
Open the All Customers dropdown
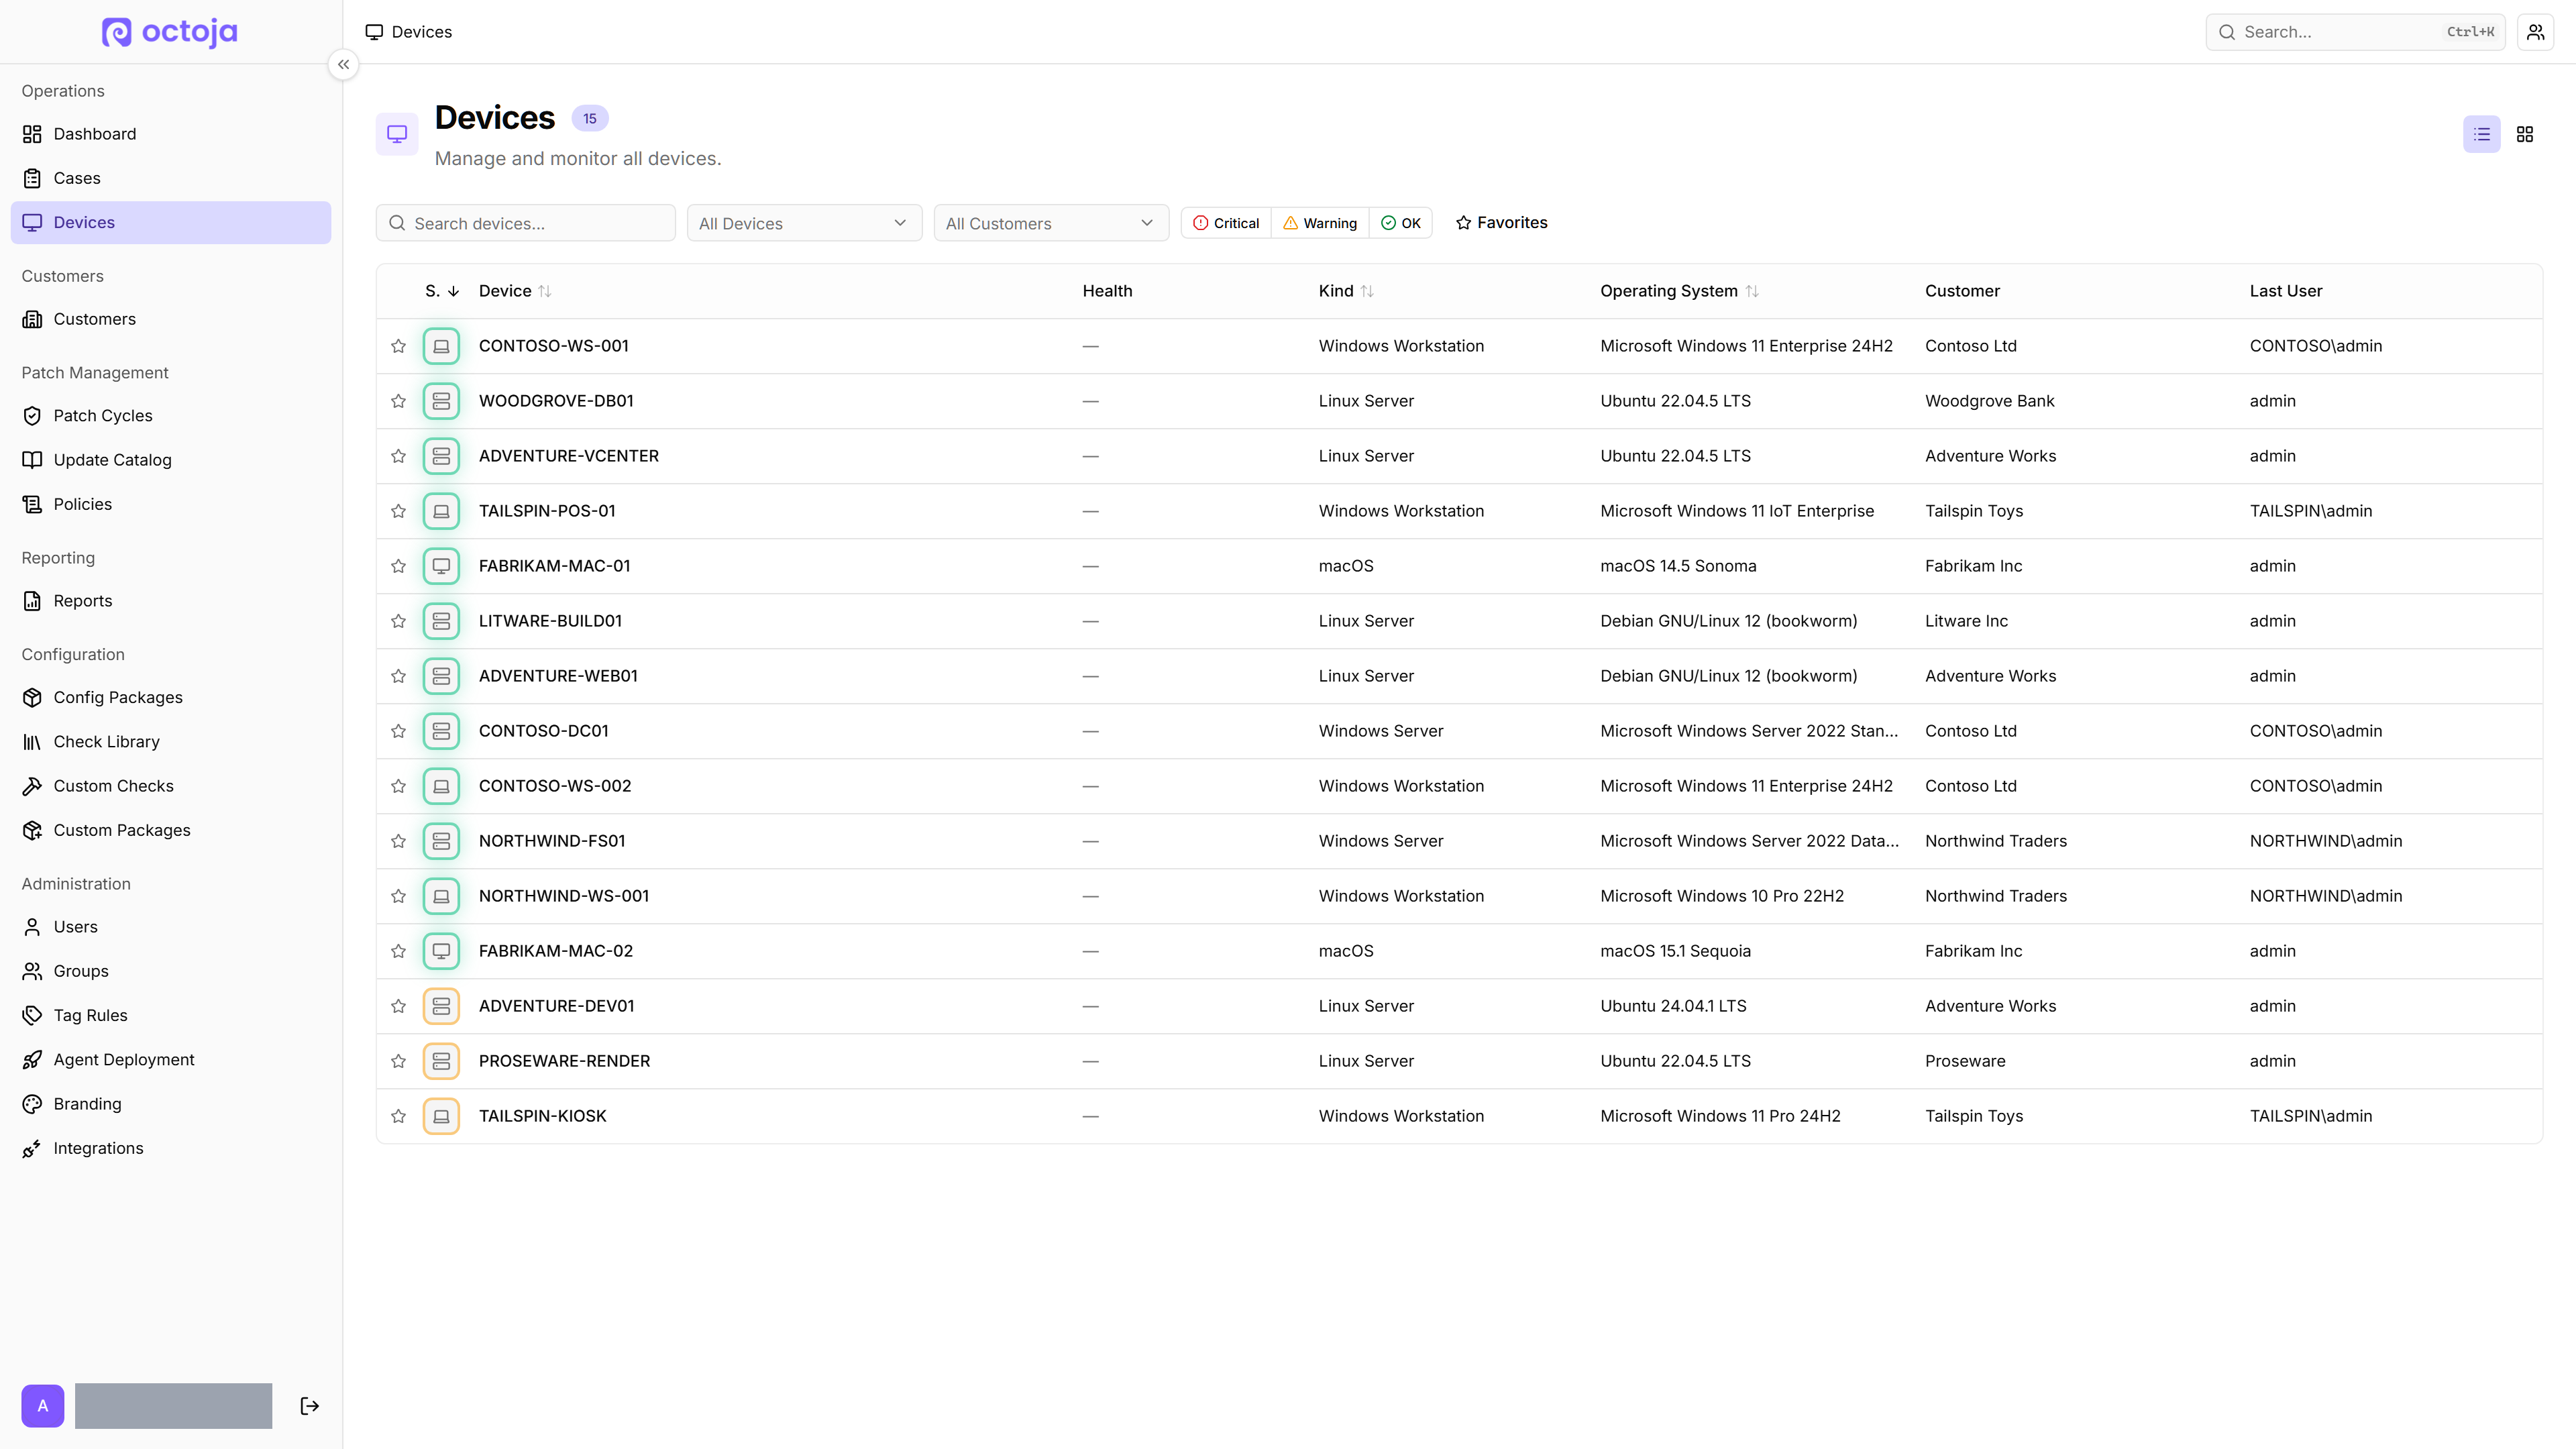click(x=1051, y=223)
